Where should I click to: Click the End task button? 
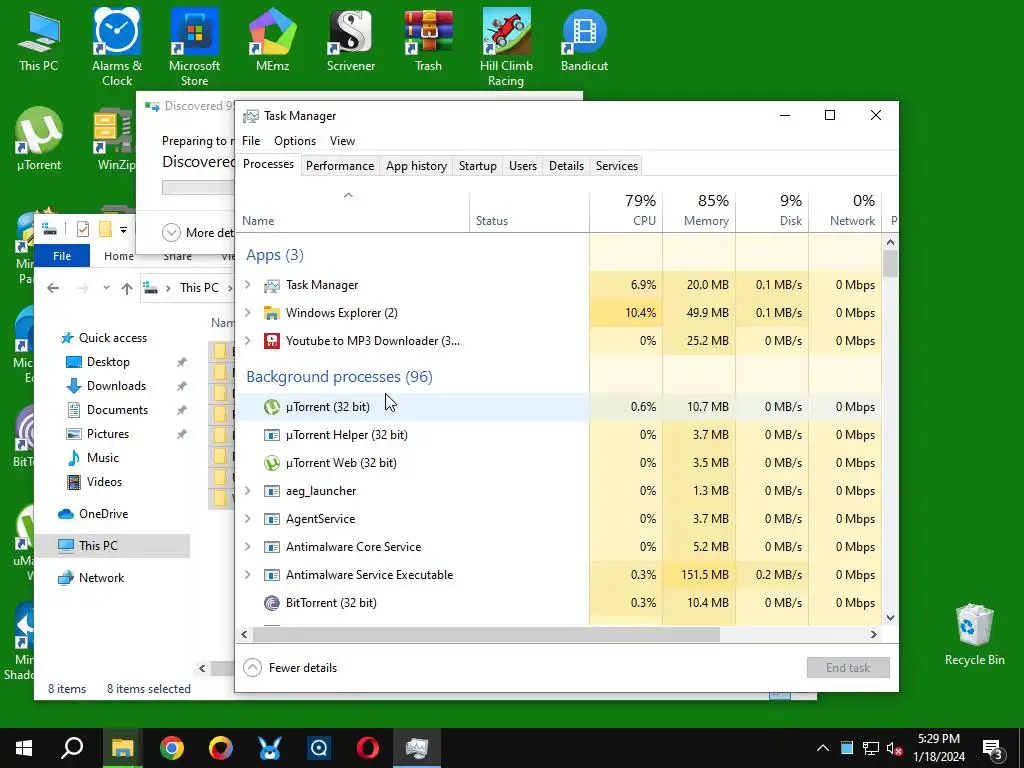pos(848,667)
